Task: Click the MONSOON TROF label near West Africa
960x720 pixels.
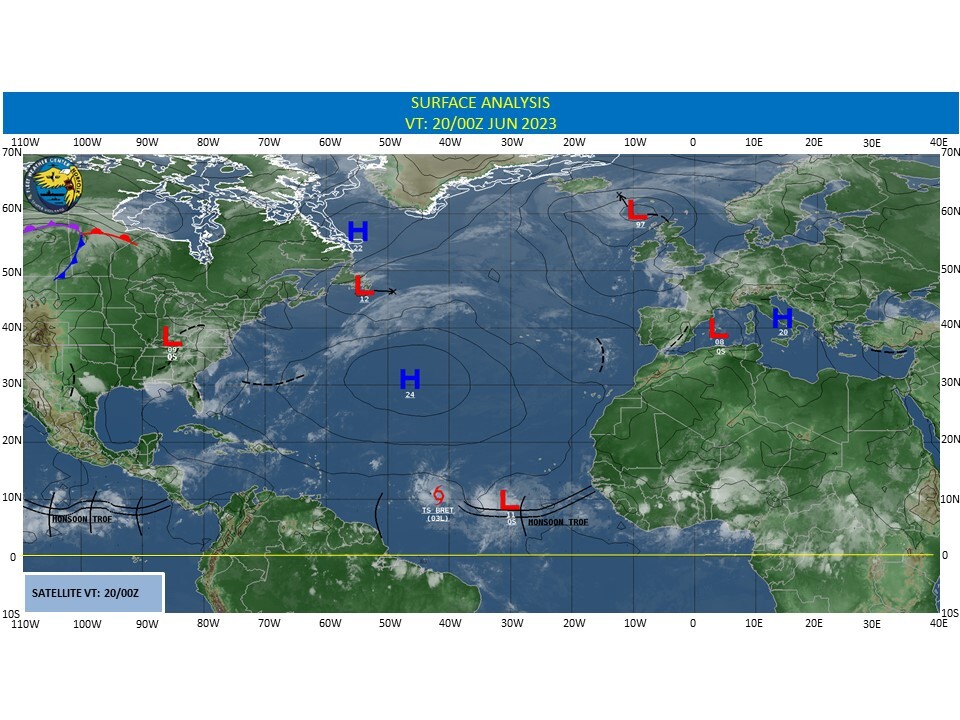Action: [557, 522]
